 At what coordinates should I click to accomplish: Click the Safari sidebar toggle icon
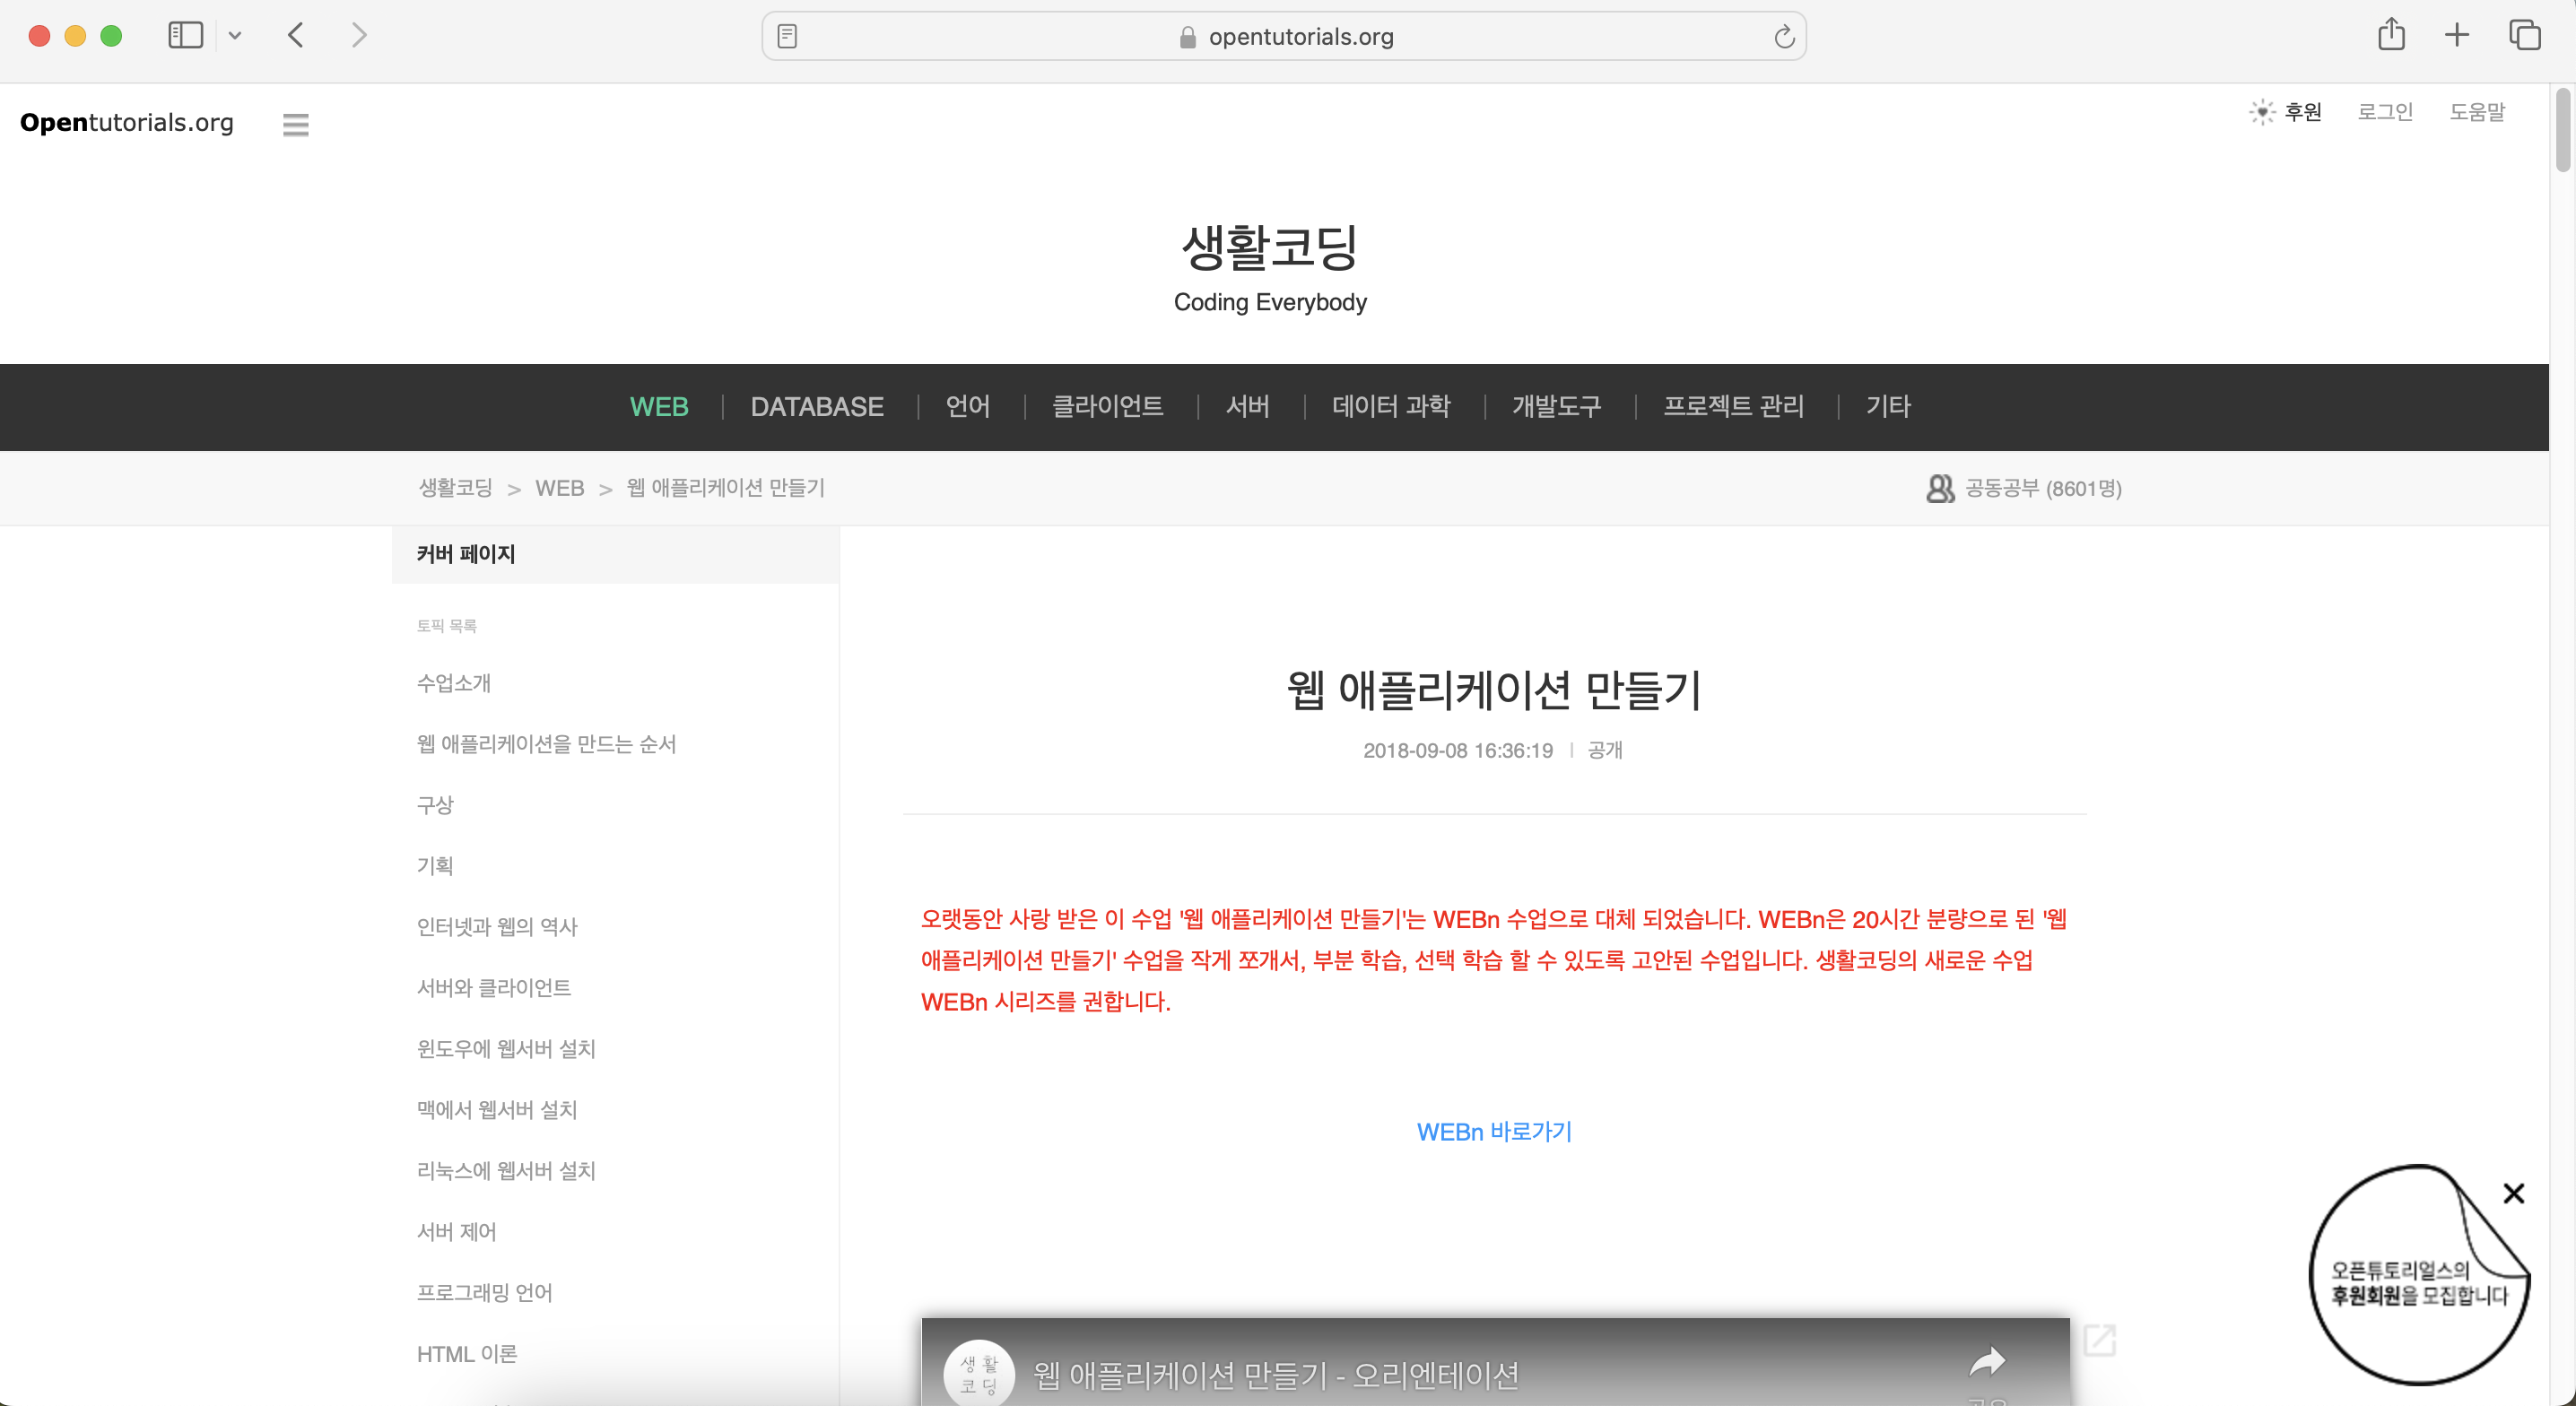click(x=185, y=36)
